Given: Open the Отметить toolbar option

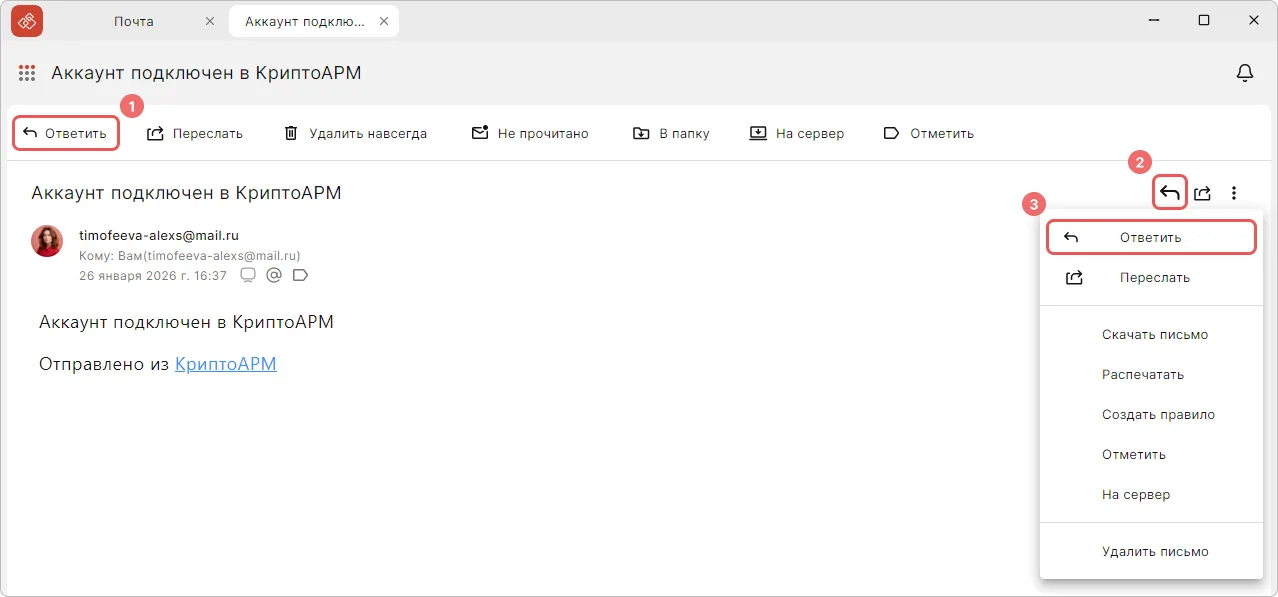Looking at the screenshot, I should 929,134.
